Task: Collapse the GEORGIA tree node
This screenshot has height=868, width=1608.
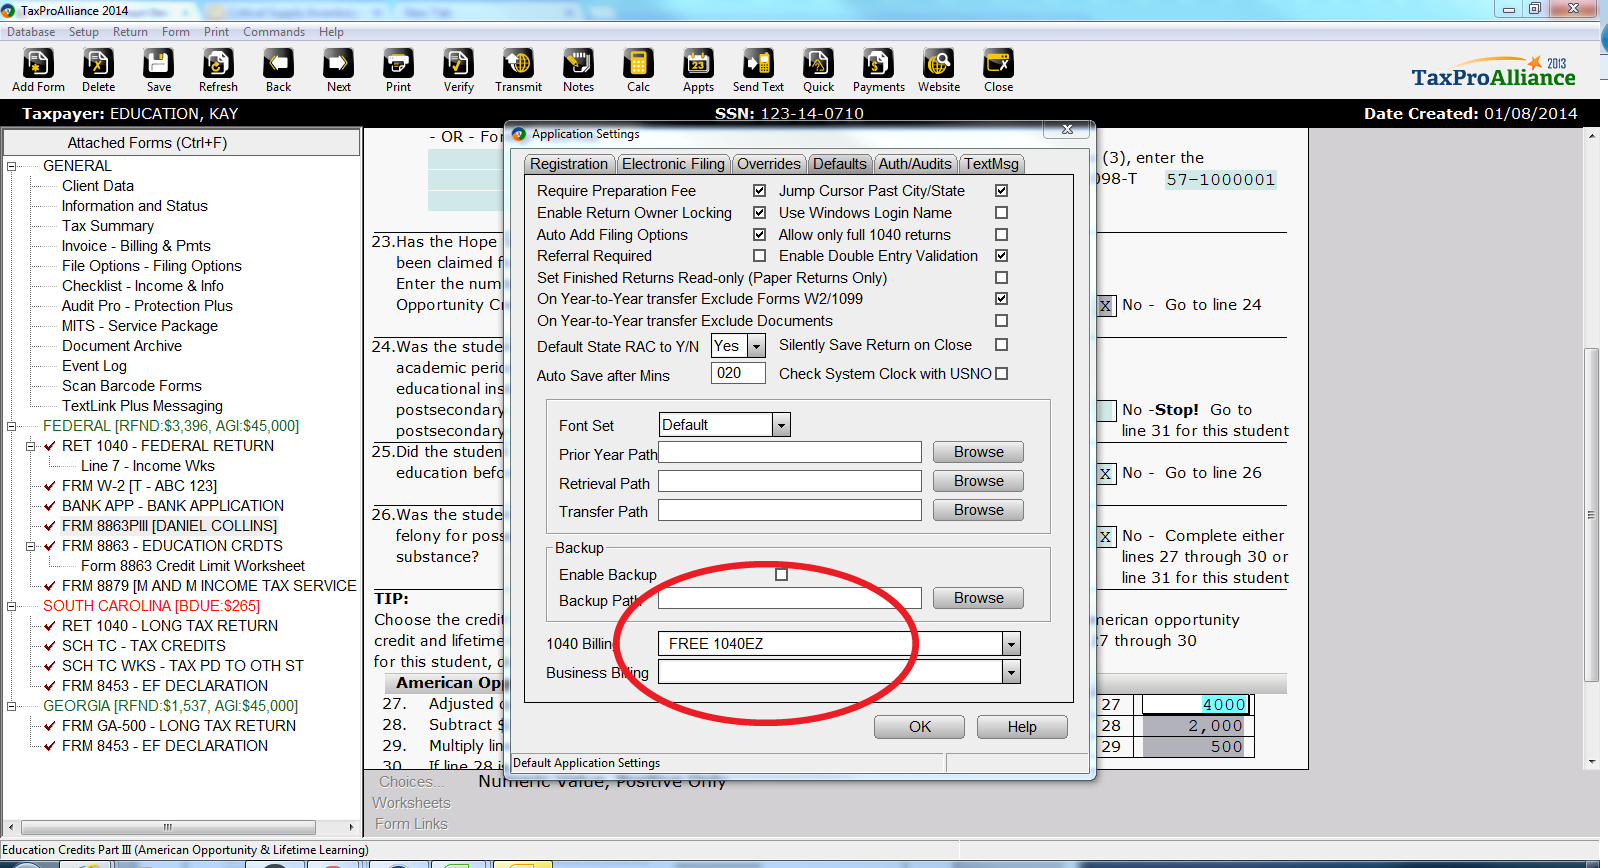Action: [12, 706]
